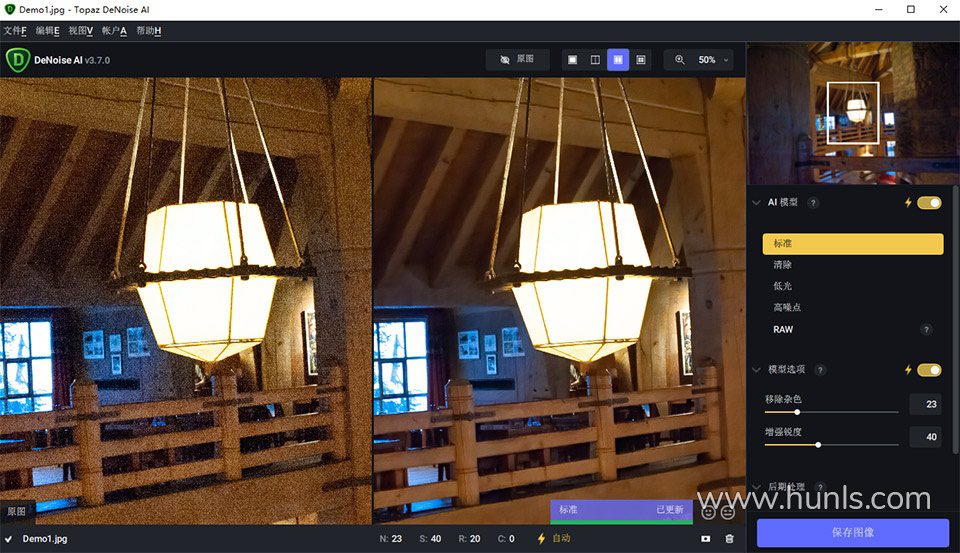Select the 标准 standard model
This screenshot has width=960, height=553.
pos(853,243)
